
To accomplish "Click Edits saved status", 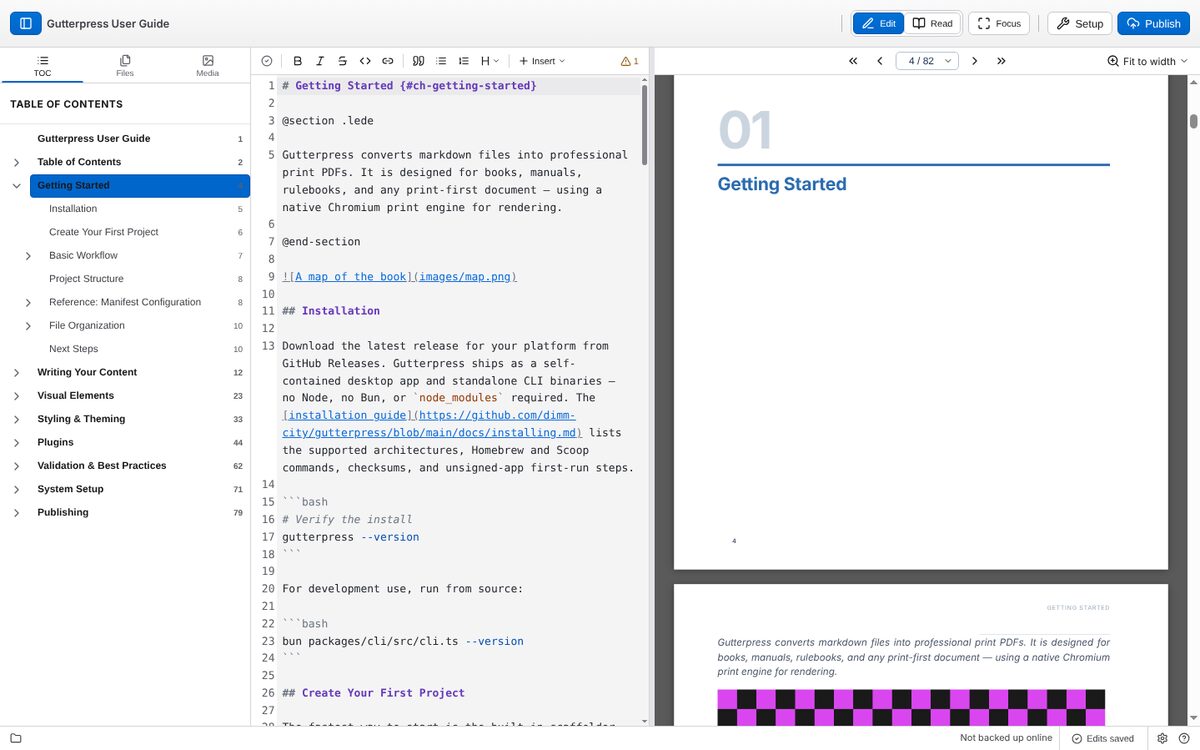I will pyautogui.click(x=1103, y=738).
